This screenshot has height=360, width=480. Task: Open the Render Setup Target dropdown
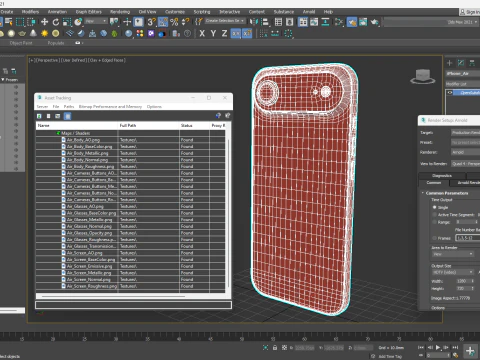(x=466, y=132)
